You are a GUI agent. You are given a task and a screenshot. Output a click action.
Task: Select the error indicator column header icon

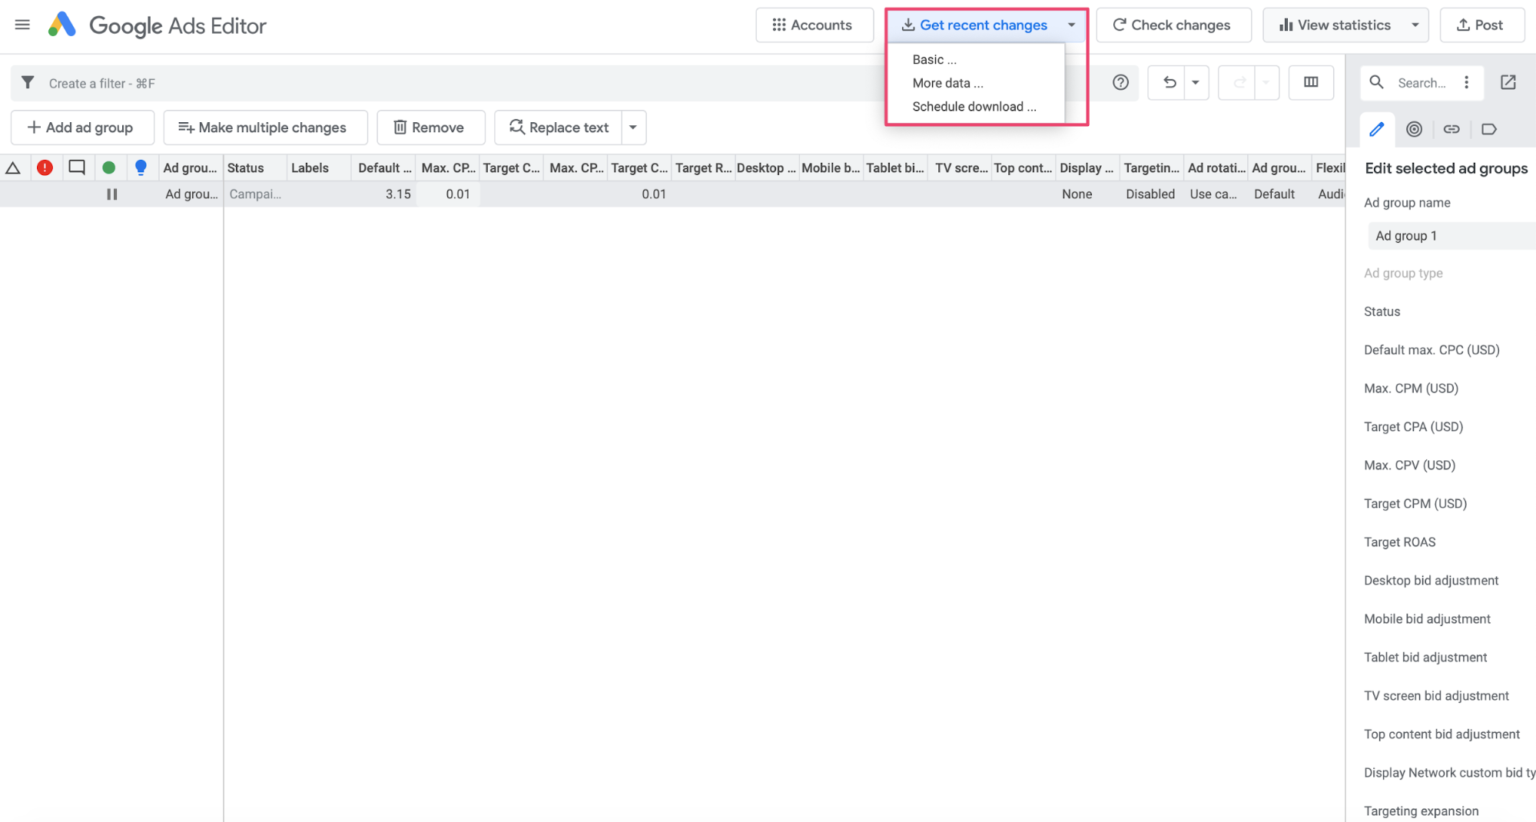(45, 167)
